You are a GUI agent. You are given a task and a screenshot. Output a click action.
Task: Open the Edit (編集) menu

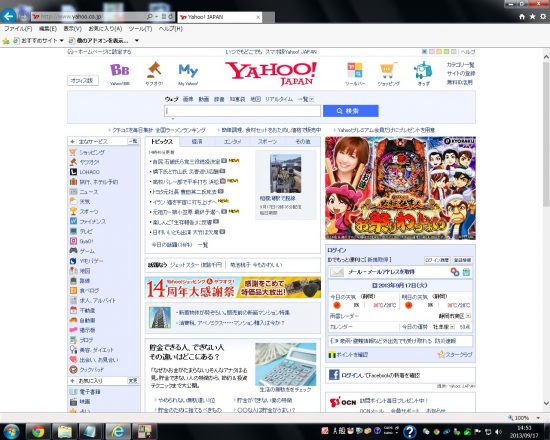pyautogui.click(x=48, y=29)
